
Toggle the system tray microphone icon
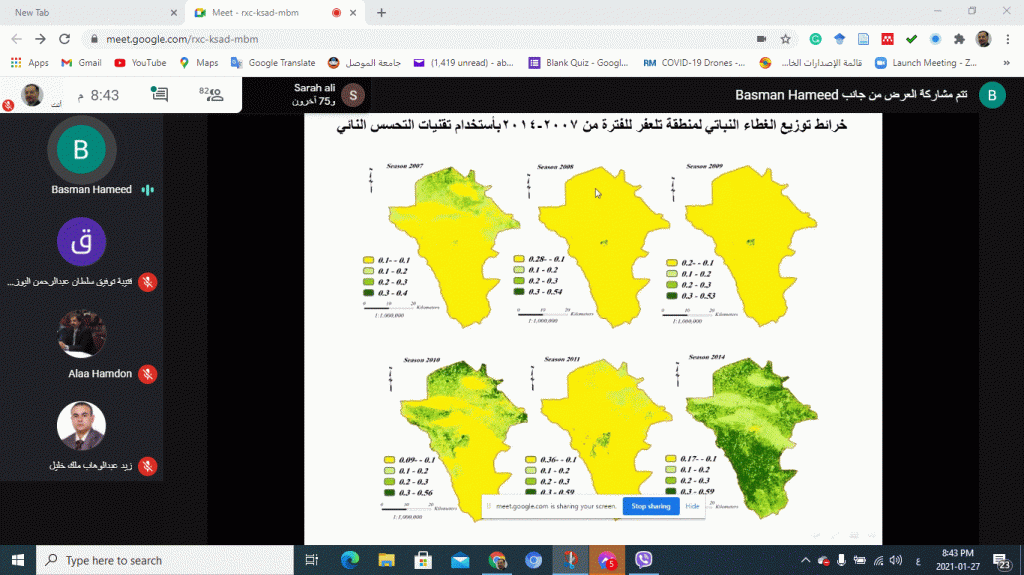pos(841,560)
